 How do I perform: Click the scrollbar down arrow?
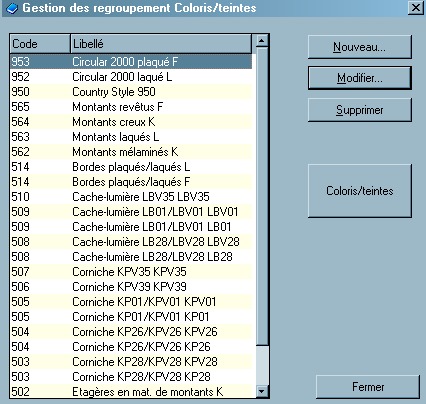click(x=262, y=391)
